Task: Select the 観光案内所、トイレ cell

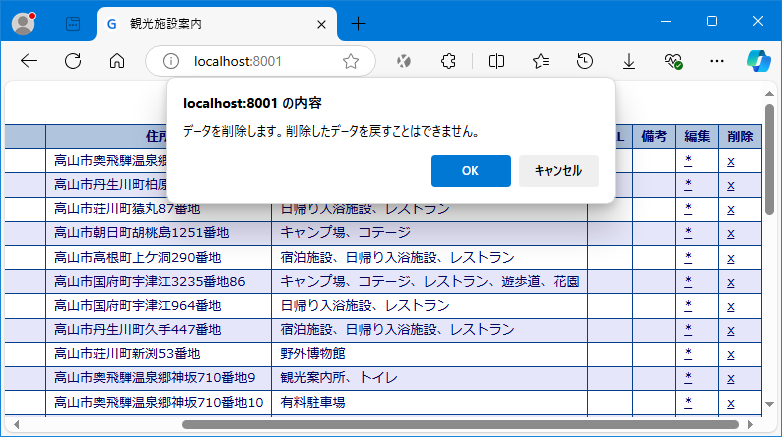Action: click(x=429, y=378)
